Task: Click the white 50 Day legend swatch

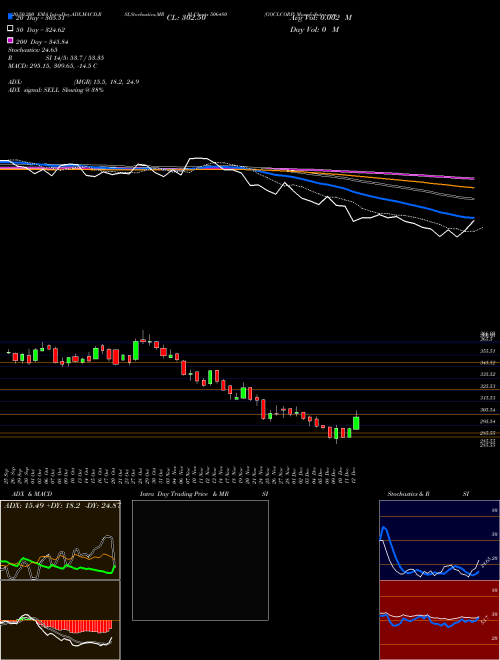Action: point(10,29)
